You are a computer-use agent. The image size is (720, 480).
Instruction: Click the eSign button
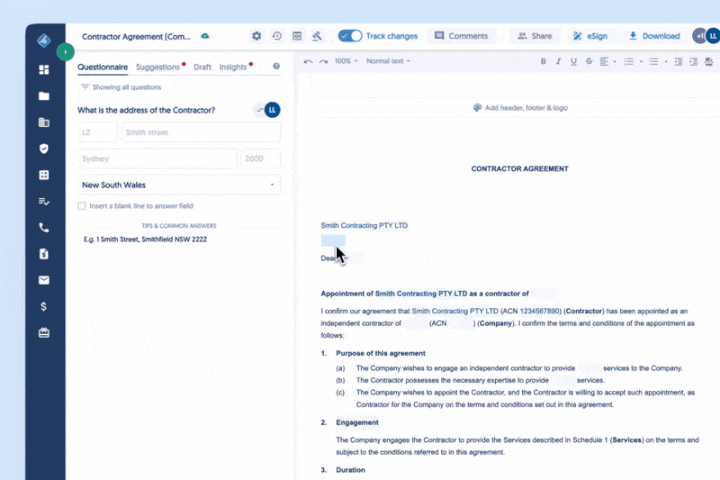[590, 36]
